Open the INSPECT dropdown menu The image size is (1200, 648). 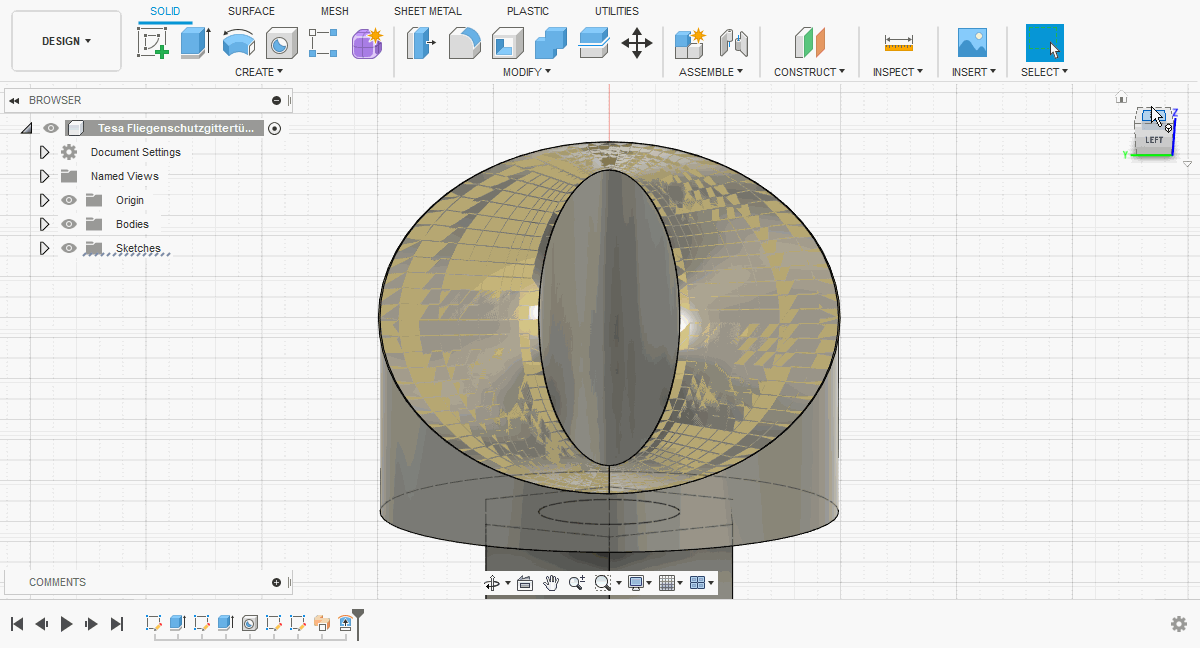[x=898, y=72]
